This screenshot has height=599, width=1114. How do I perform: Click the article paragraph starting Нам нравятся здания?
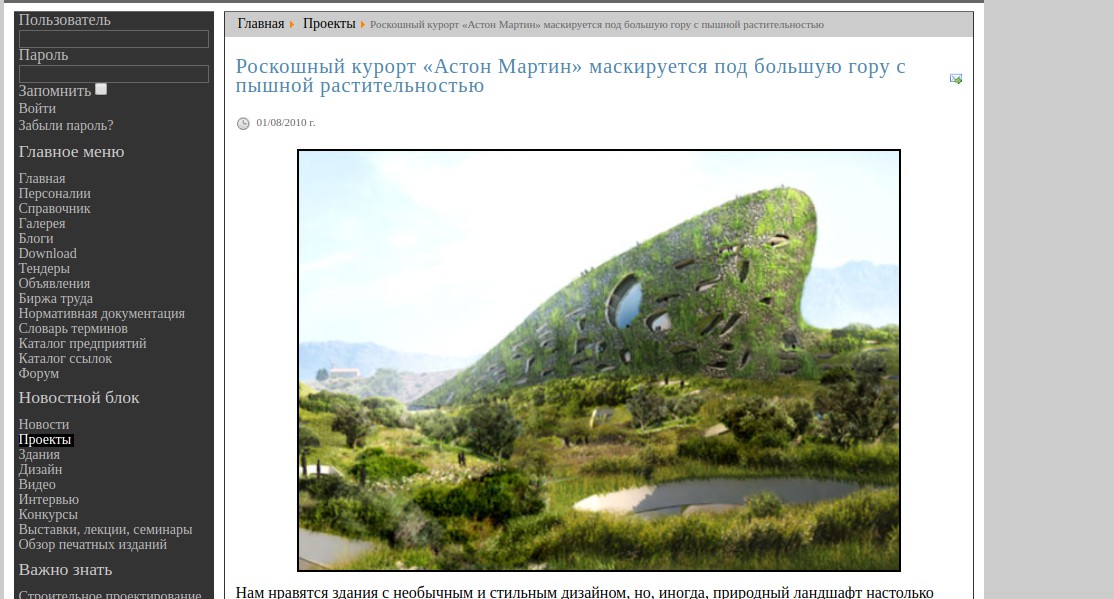585,592
